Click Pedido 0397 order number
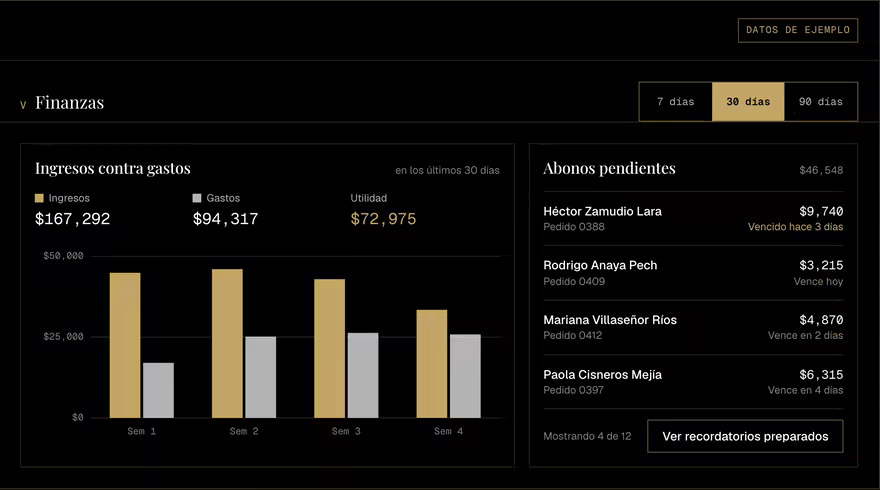This screenshot has width=880, height=490. 574,390
